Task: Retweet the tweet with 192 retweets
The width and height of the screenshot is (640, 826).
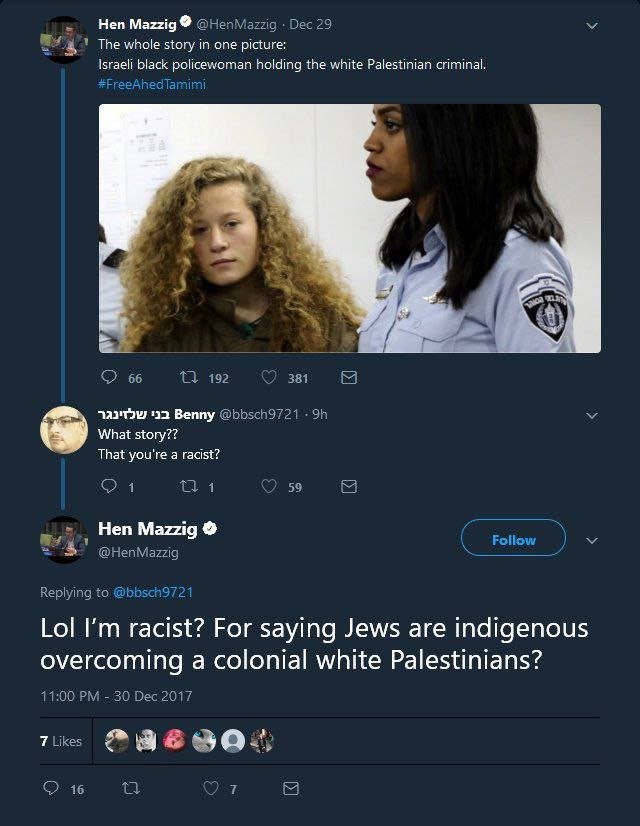Action: point(188,378)
